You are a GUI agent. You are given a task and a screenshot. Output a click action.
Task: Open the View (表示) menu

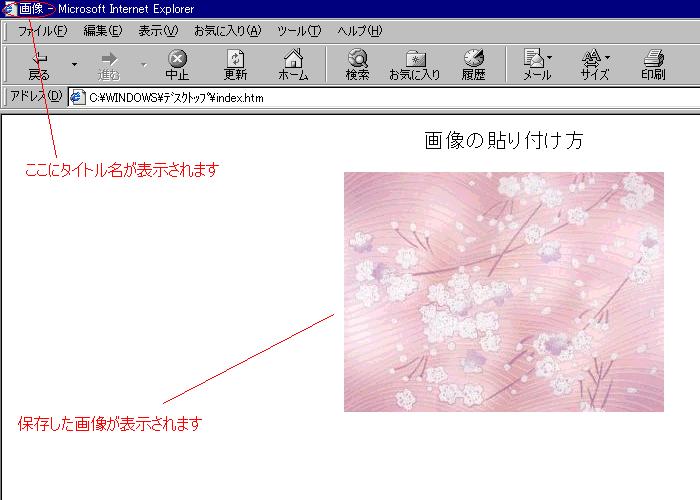[x=158, y=31]
